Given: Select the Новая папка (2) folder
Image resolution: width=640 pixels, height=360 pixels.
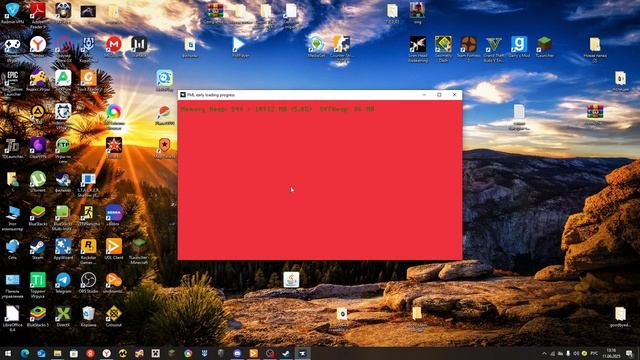Looking at the screenshot, I should (595, 49).
